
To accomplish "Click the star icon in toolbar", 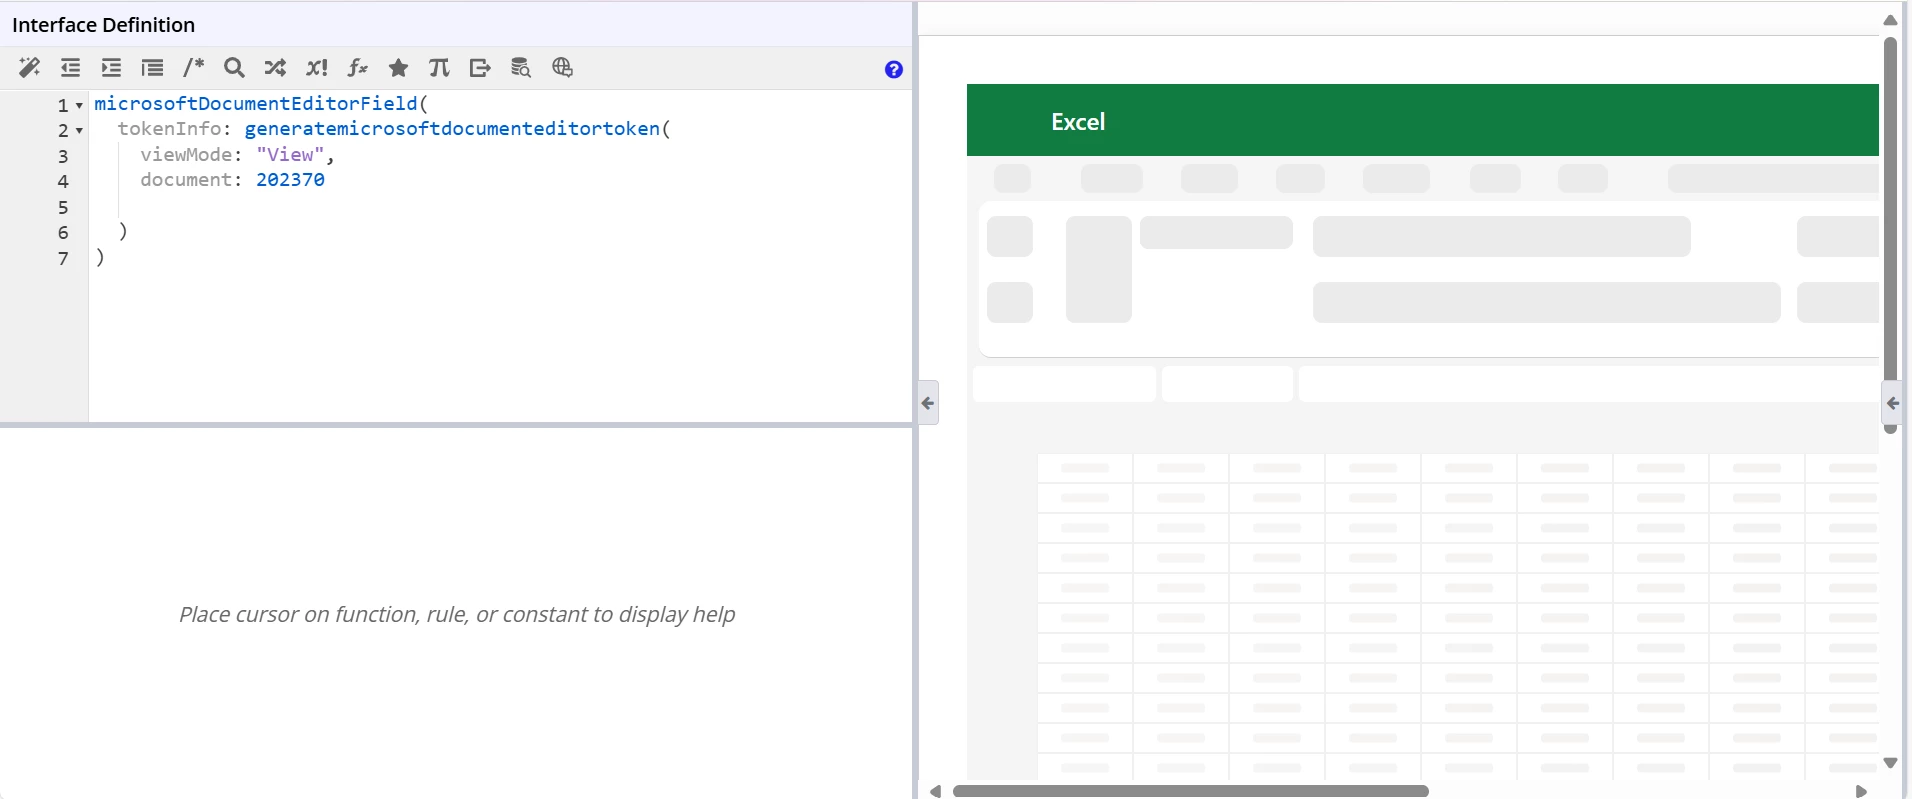I will click(x=398, y=68).
